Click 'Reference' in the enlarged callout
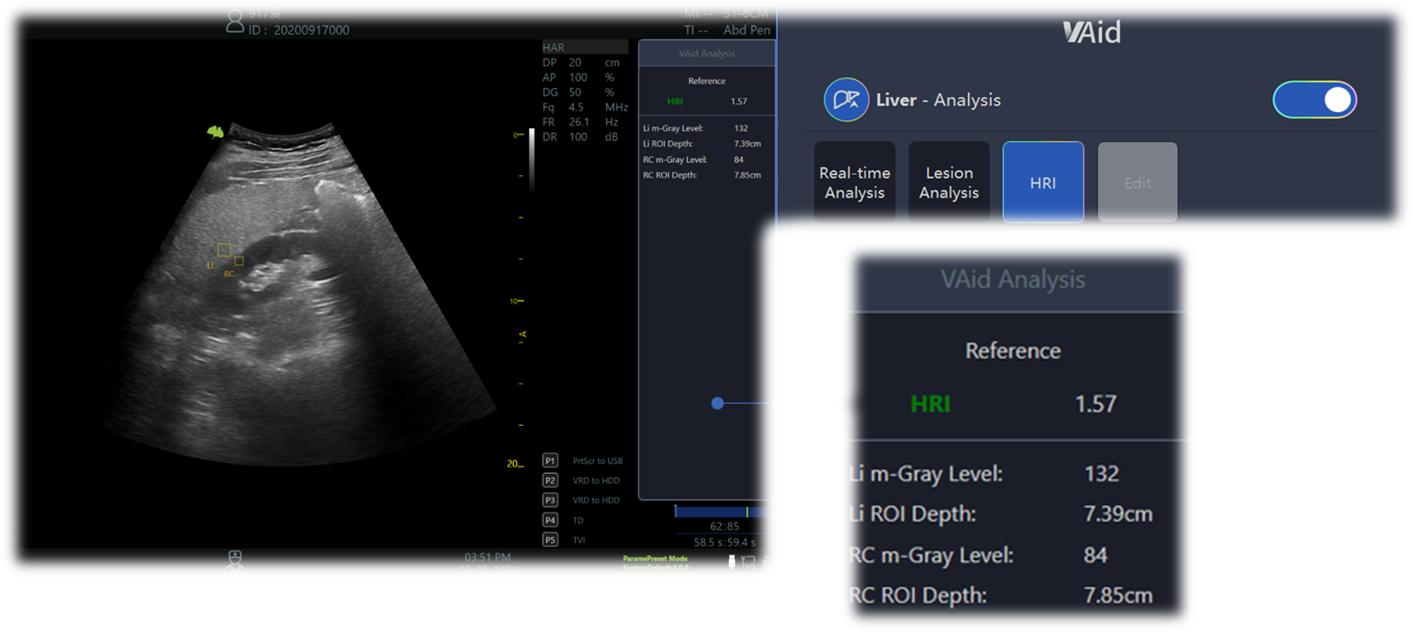This screenshot has width=1413, height=632. 1013,351
